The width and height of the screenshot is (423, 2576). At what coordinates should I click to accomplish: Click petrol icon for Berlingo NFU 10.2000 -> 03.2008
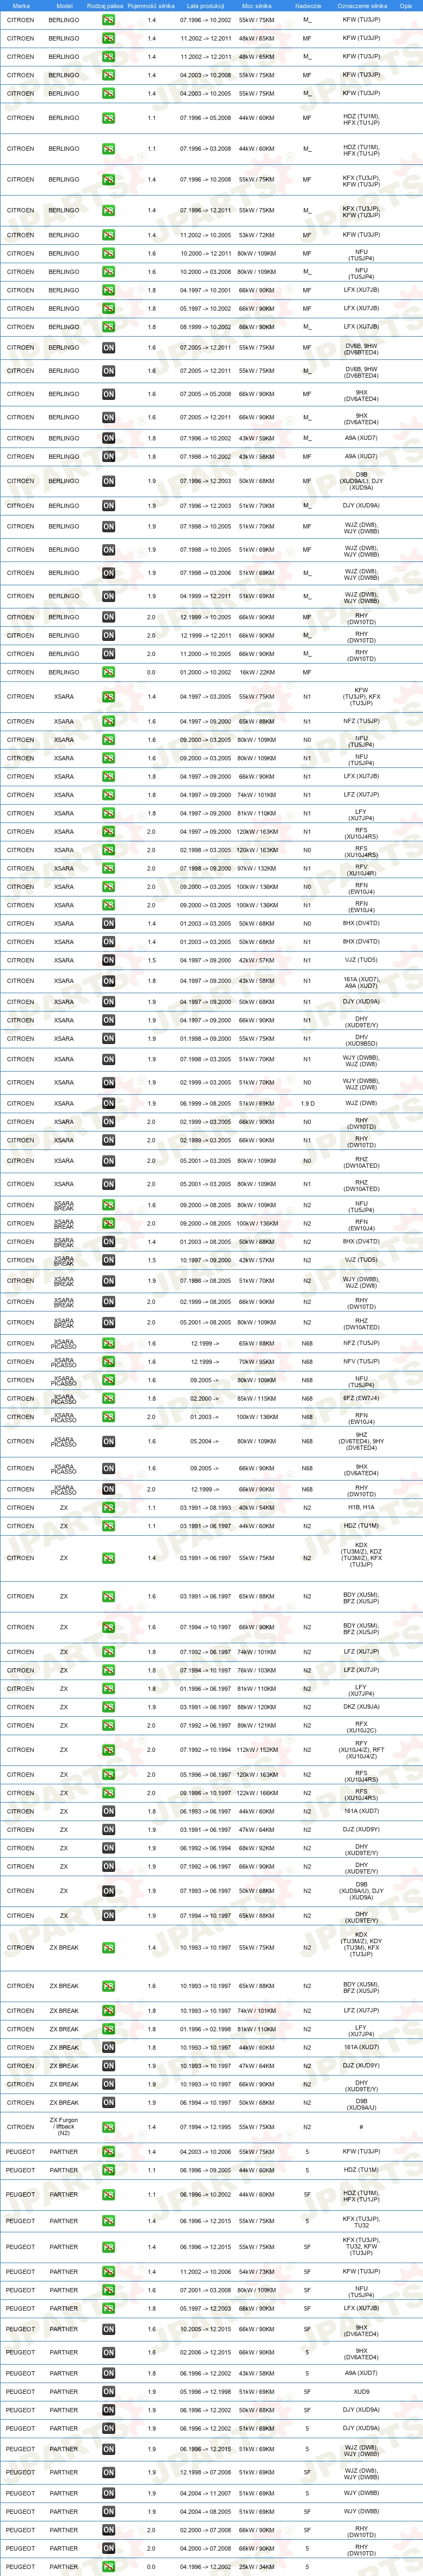click(108, 272)
